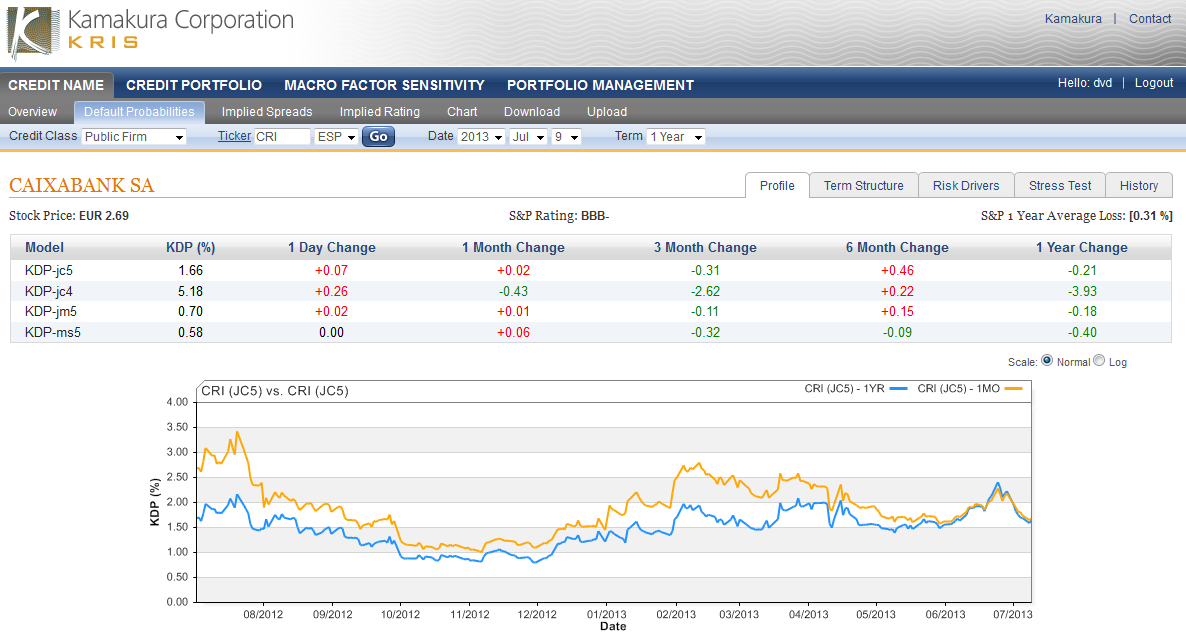This screenshot has height=638, width=1186.
Task: Click the chart title CRI (JC5) vs. CRI (JC5)
Action: (275, 391)
